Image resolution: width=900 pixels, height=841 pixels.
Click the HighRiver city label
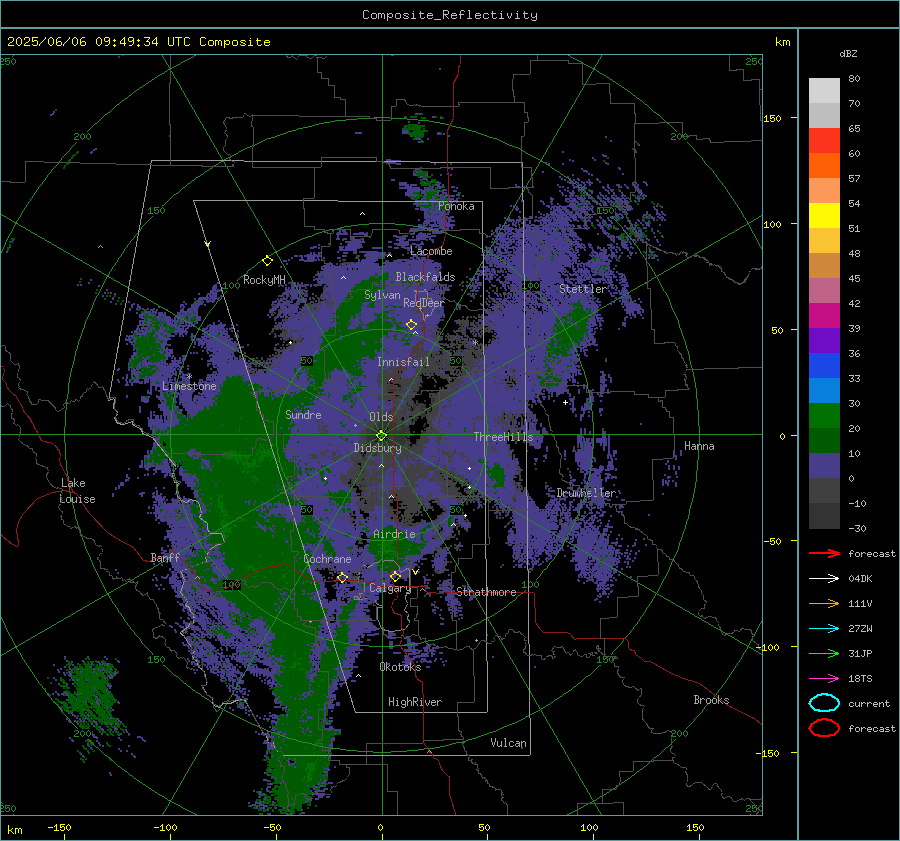click(415, 702)
